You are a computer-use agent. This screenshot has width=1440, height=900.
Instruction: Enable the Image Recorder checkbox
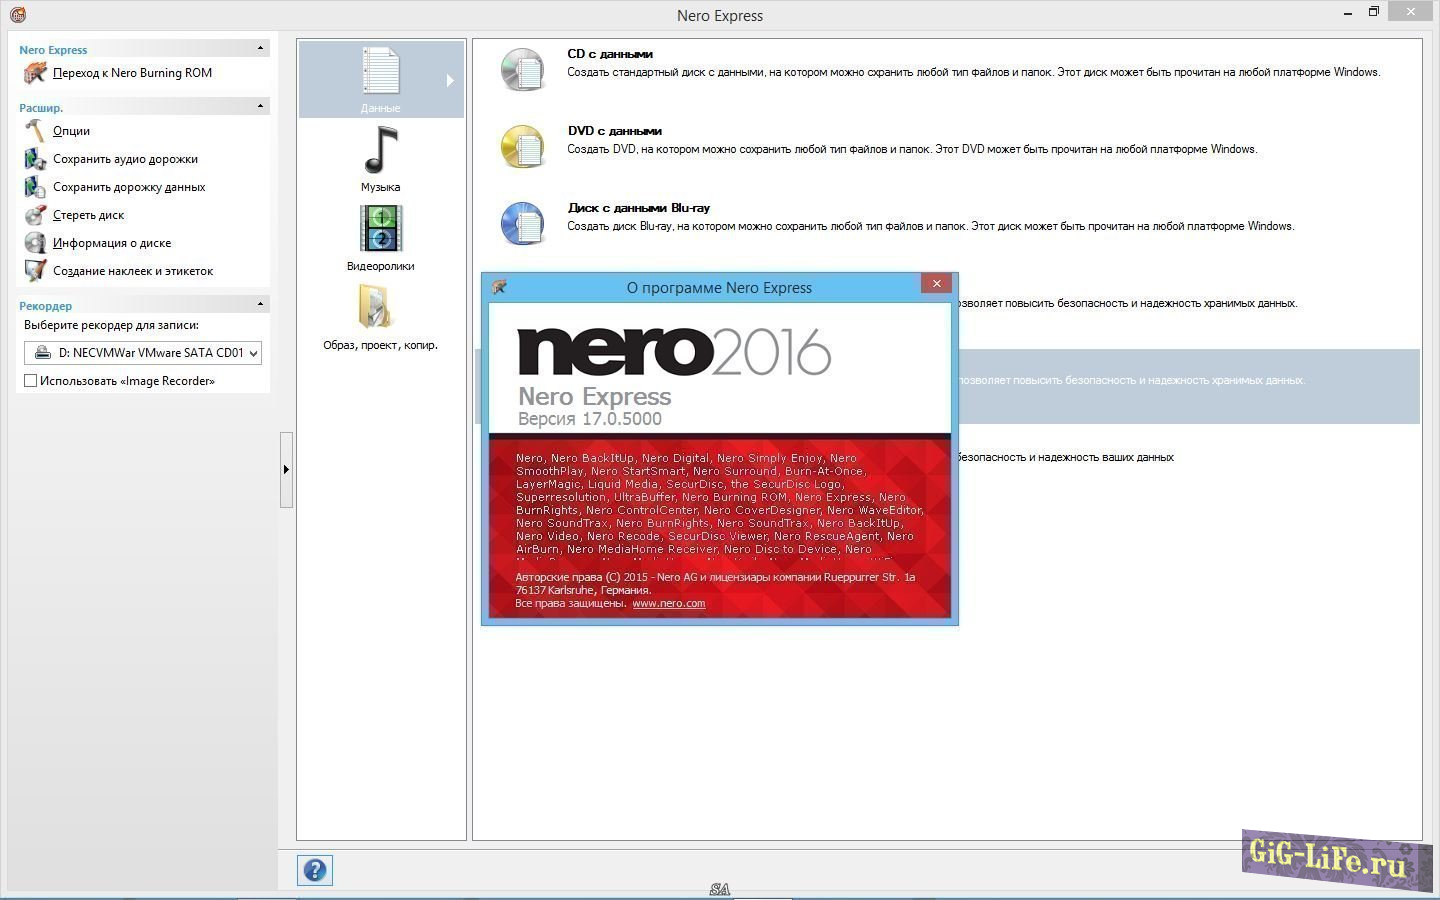pos(31,381)
